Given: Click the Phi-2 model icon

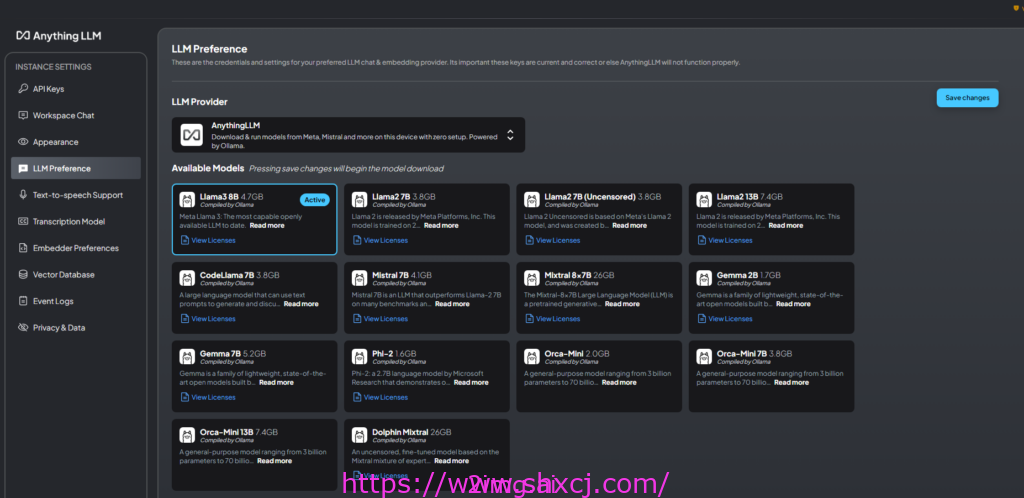Looking at the screenshot, I should (x=360, y=356).
